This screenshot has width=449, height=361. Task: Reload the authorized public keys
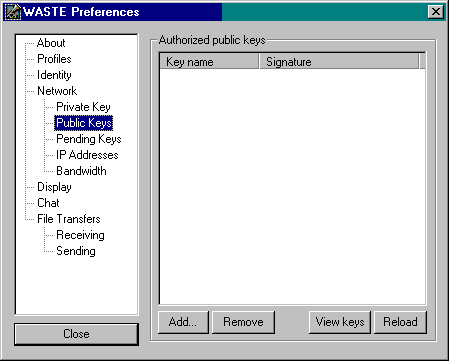400,322
